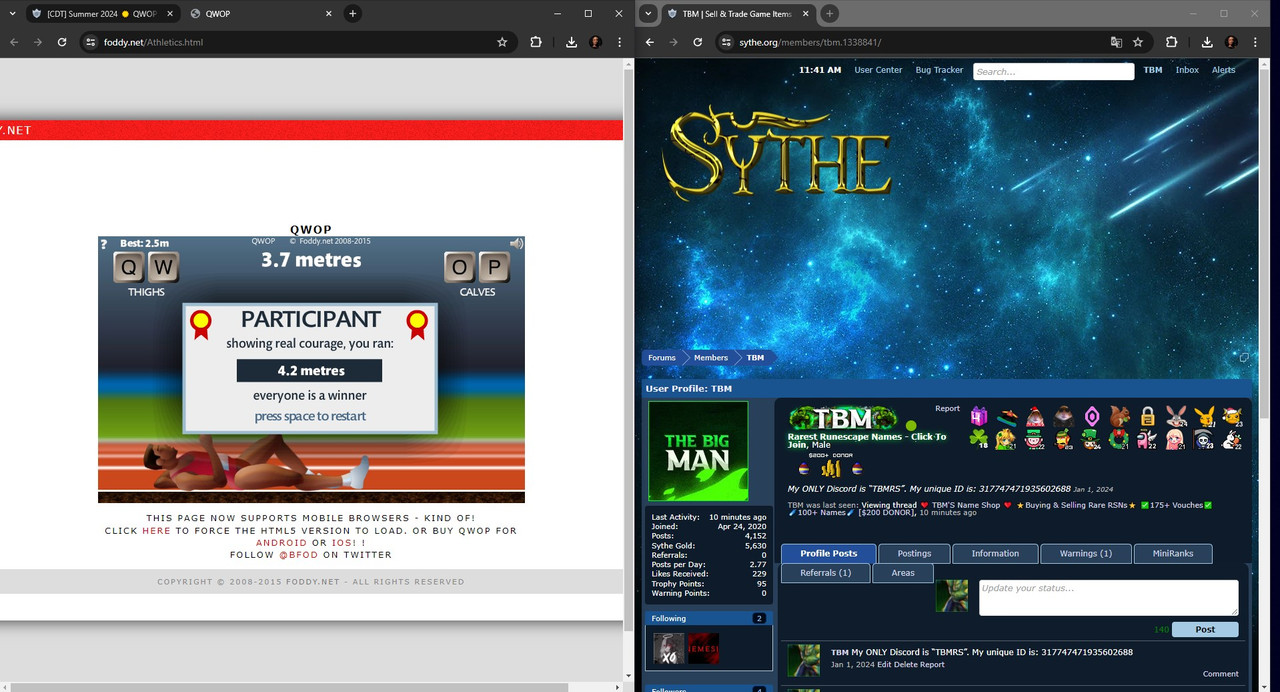The width and height of the screenshot is (1280, 692).
Task: Open the @BFOD Twitter link
Action: 298,555
